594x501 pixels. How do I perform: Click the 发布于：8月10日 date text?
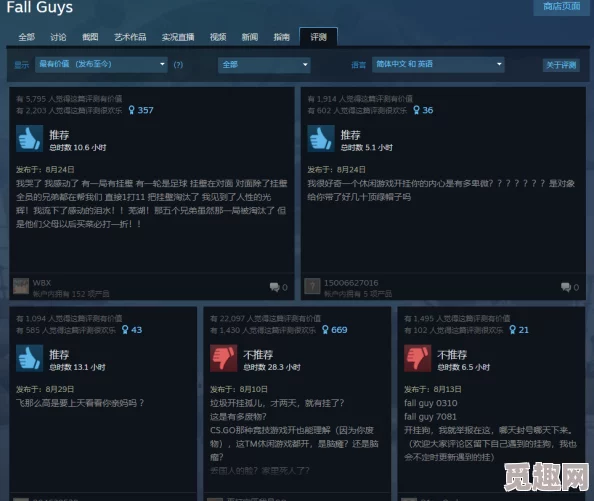pos(239,389)
